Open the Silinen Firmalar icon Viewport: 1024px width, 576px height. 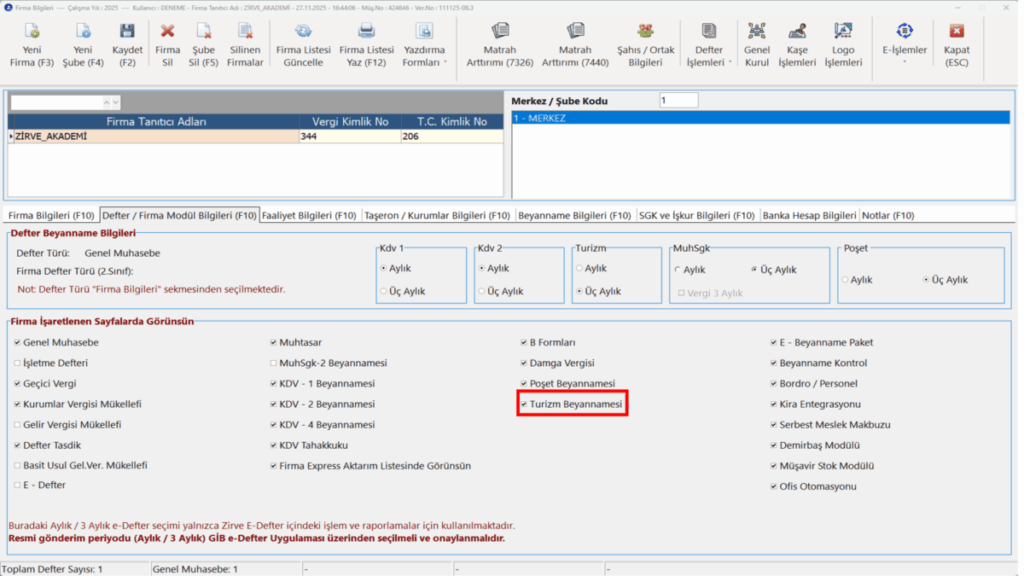coord(245,31)
